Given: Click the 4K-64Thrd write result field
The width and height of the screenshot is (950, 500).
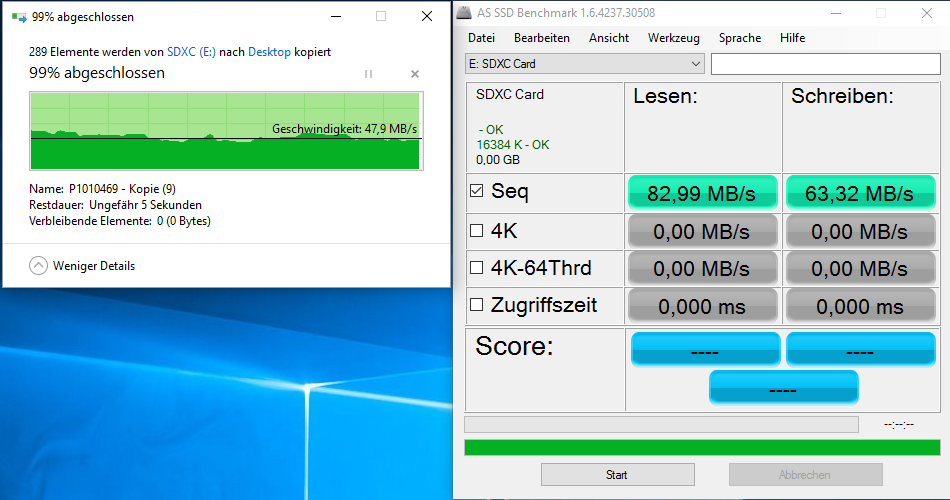Looking at the screenshot, I should point(860,268).
